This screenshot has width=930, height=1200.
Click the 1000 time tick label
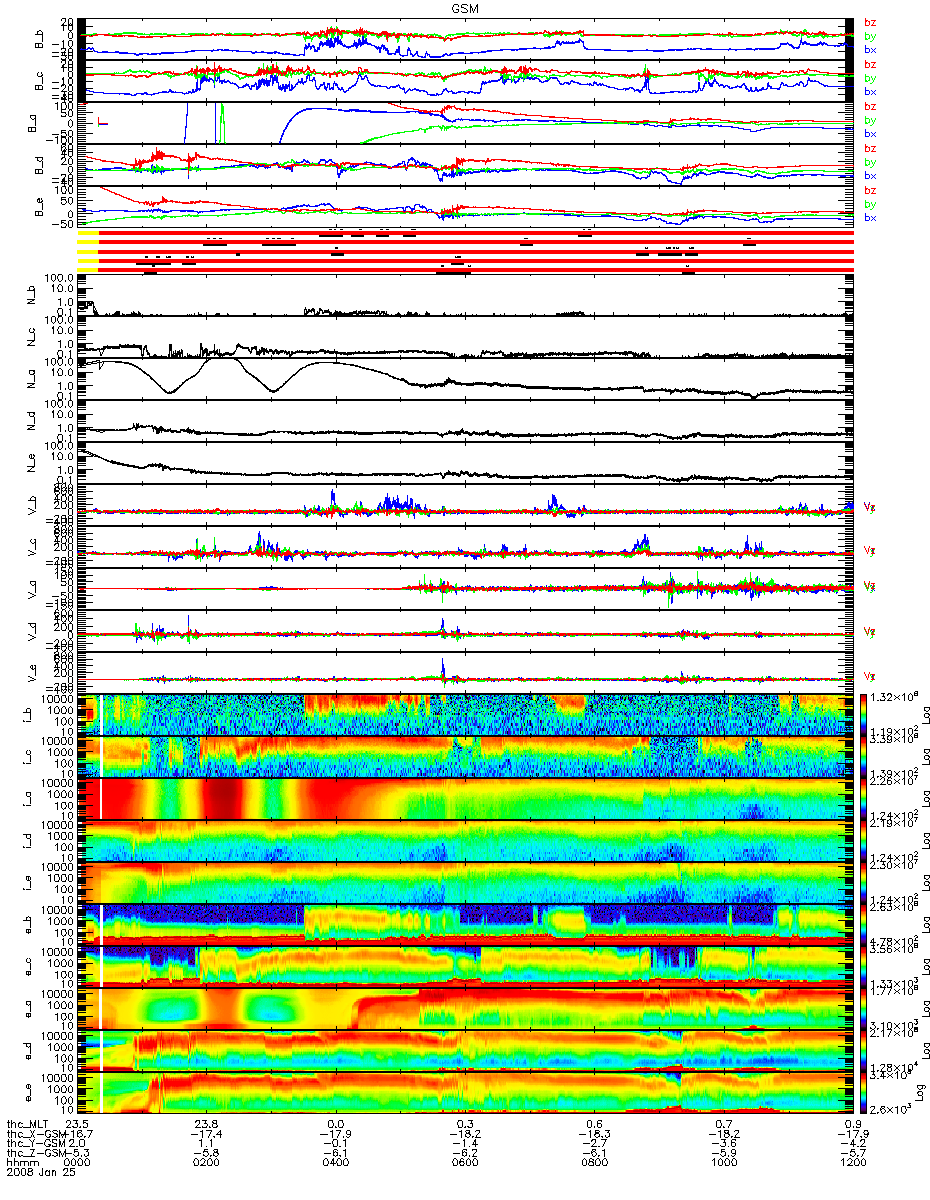(722, 1163)
